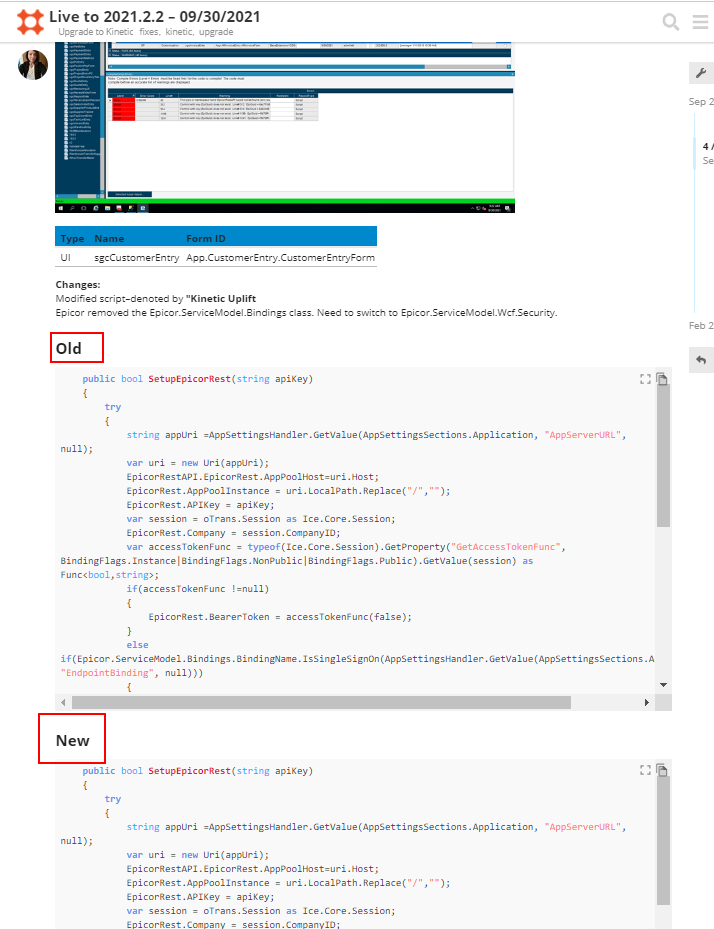714x929 pixels.
Task: Click the Old heading
Action: coord(69,348)
